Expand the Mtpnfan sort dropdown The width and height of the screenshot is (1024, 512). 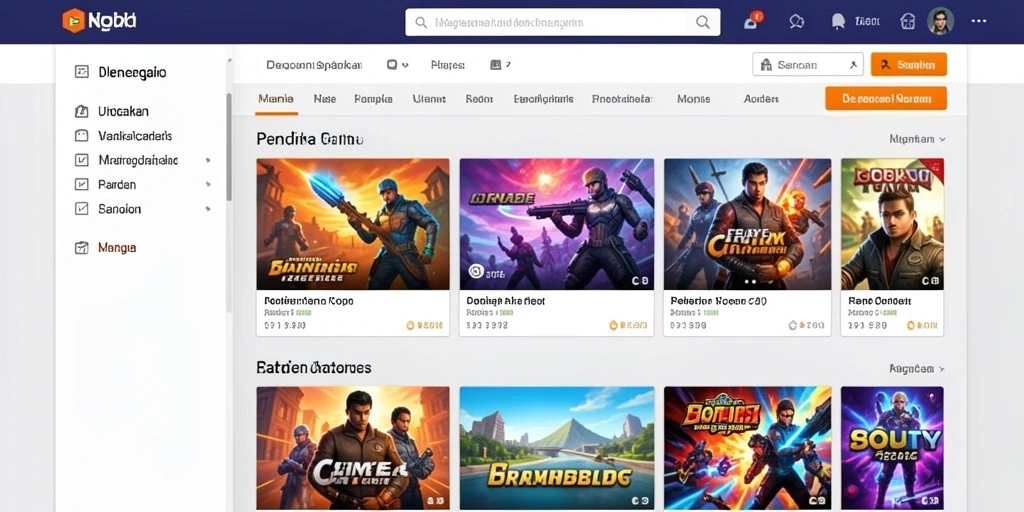pyautogui.click(x=918, y=139)
